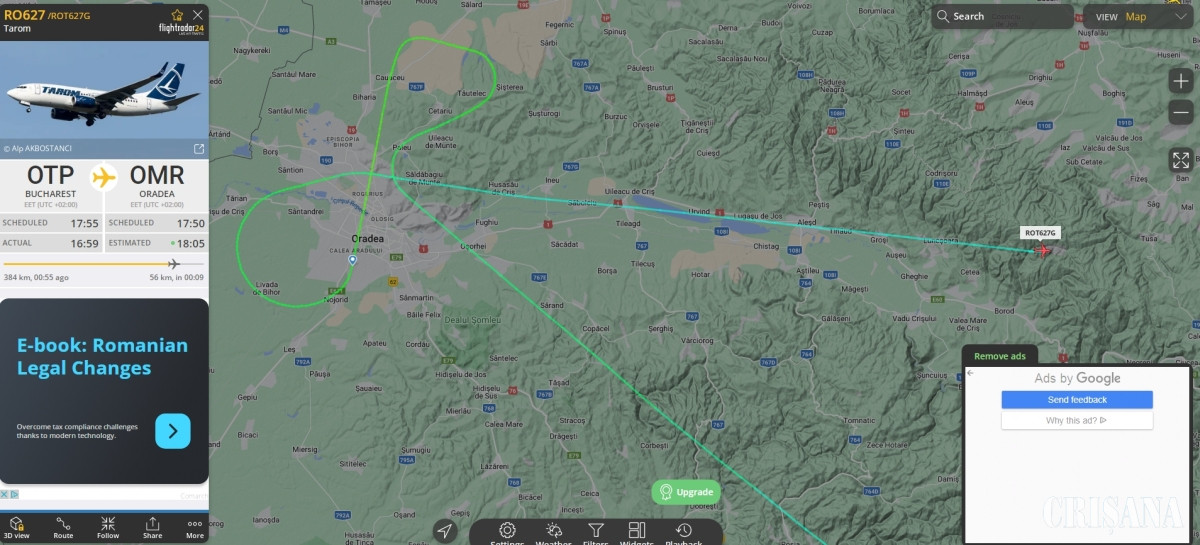The height and width of the screenshot is (545, 1200).
Task: Show the flight Route
Action: (63, 527)
